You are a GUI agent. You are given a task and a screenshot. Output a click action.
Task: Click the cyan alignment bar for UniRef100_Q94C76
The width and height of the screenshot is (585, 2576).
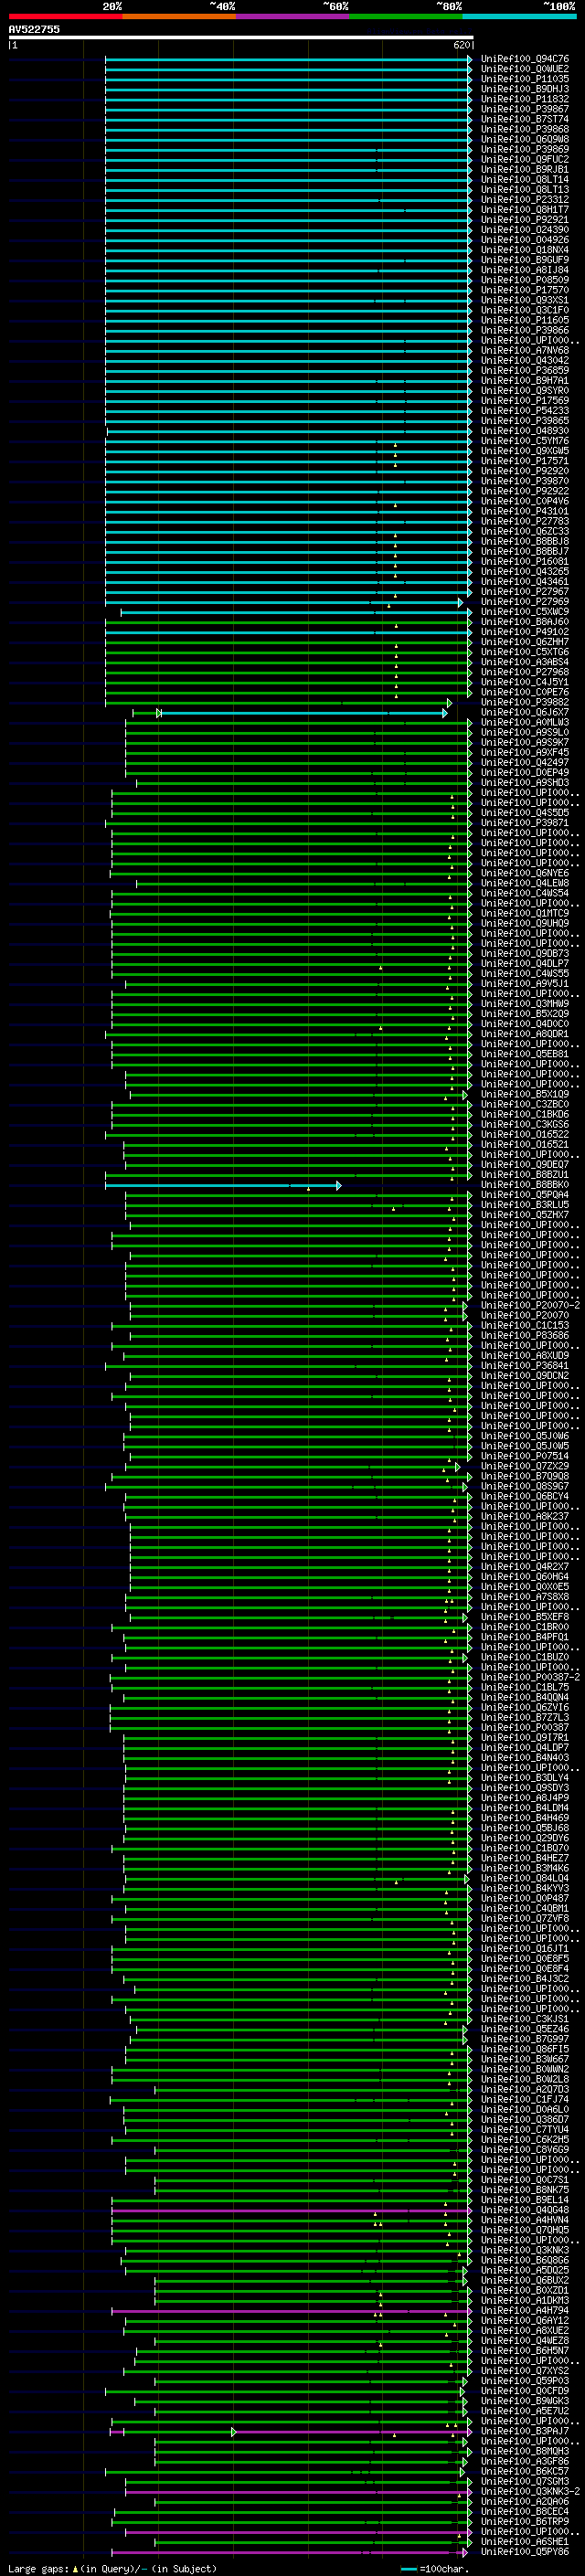point(288,59)
